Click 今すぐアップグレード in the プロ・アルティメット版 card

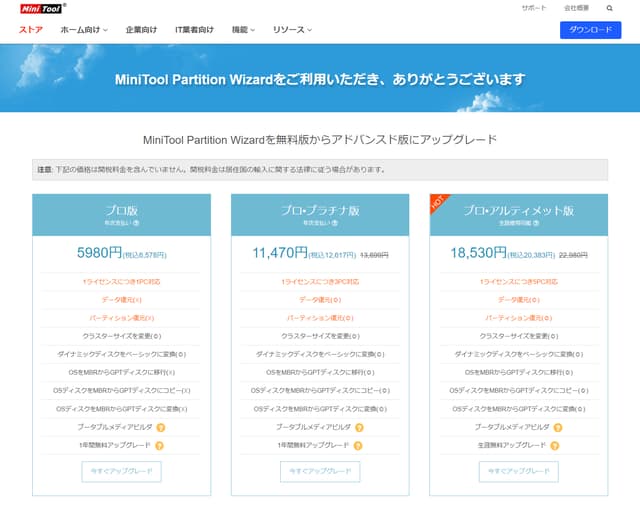point(519,471)
